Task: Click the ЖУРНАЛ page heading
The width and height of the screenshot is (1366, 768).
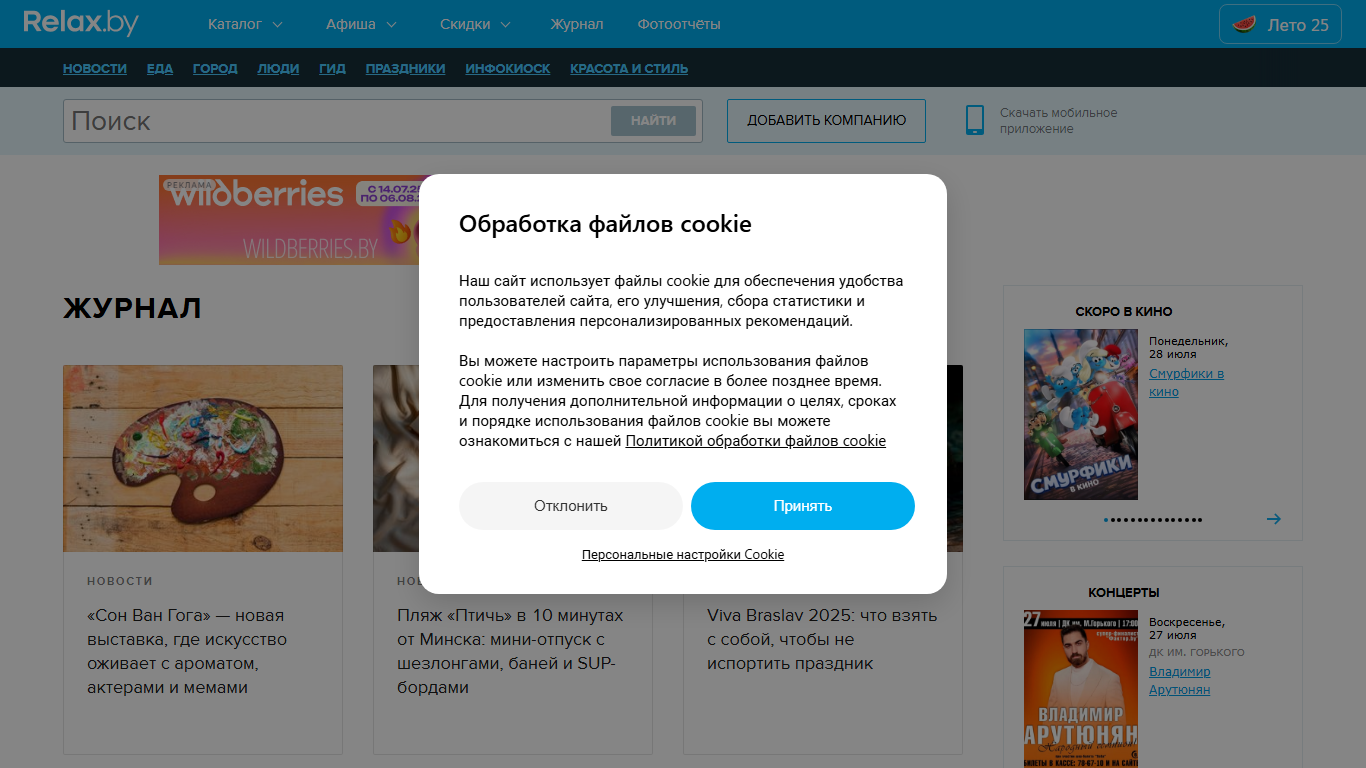Action: (132, 308)
